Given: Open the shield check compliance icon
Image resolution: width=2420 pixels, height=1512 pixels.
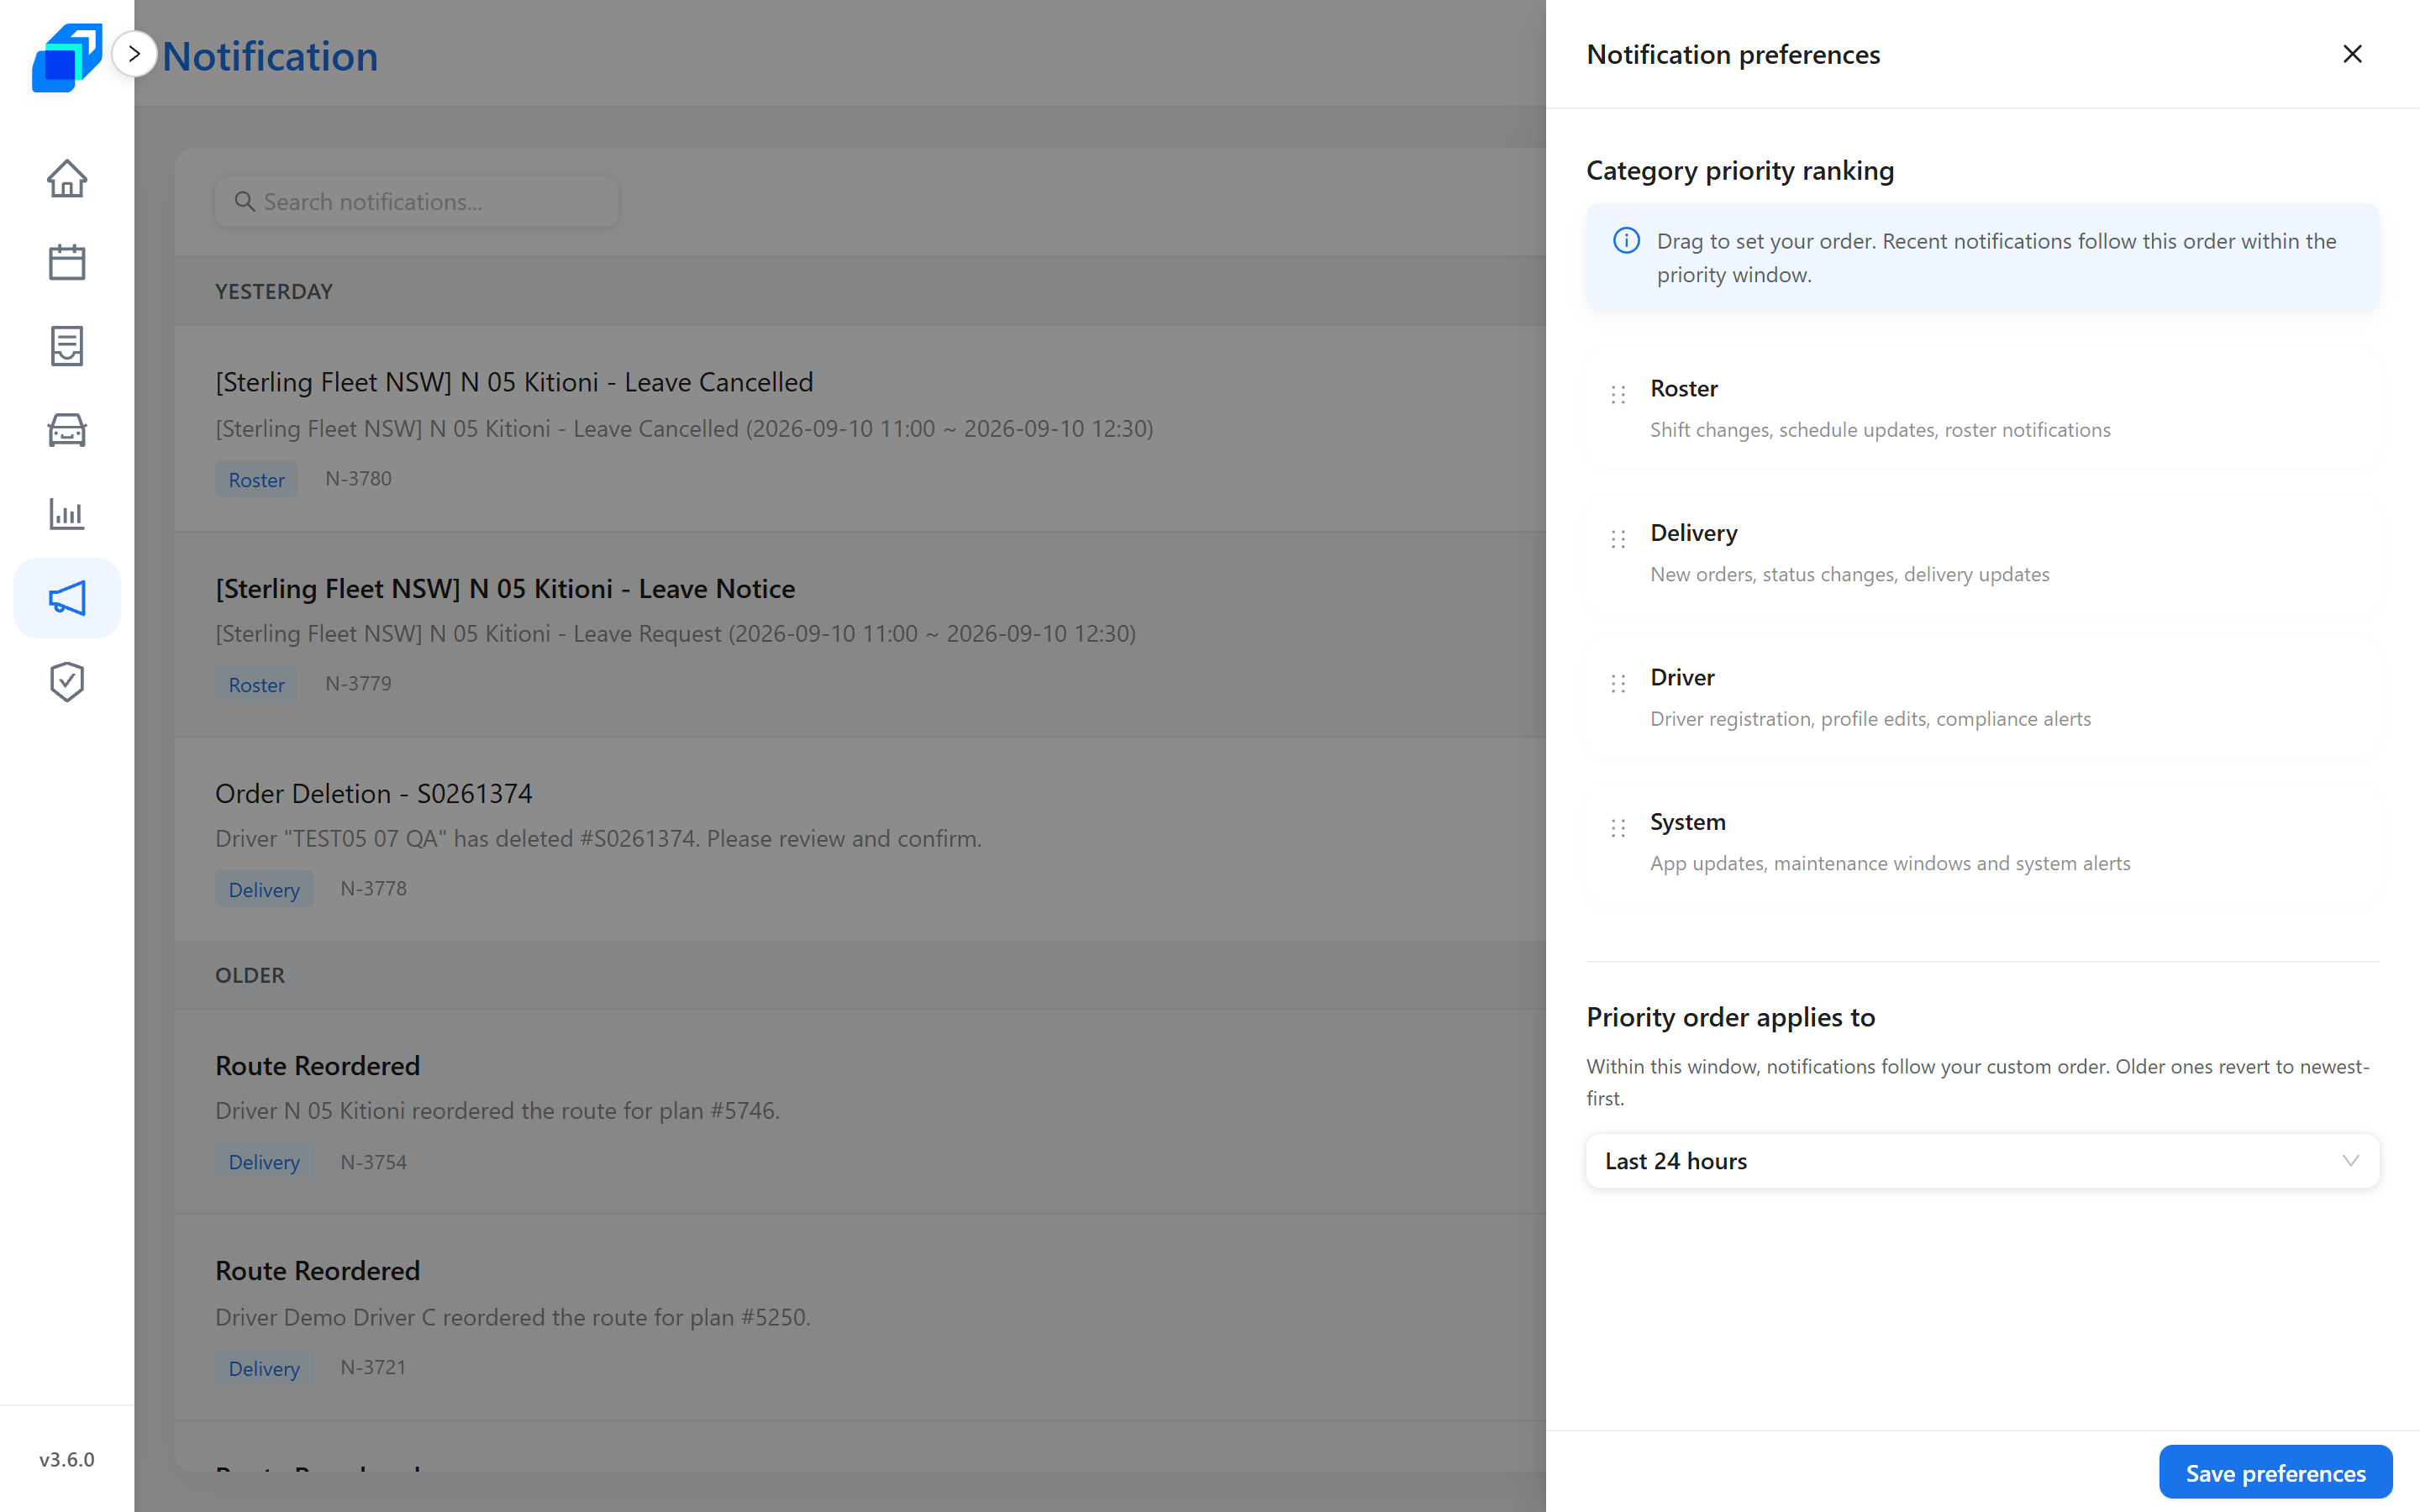Looking at the screenshot, I should [x=67, y=682].
